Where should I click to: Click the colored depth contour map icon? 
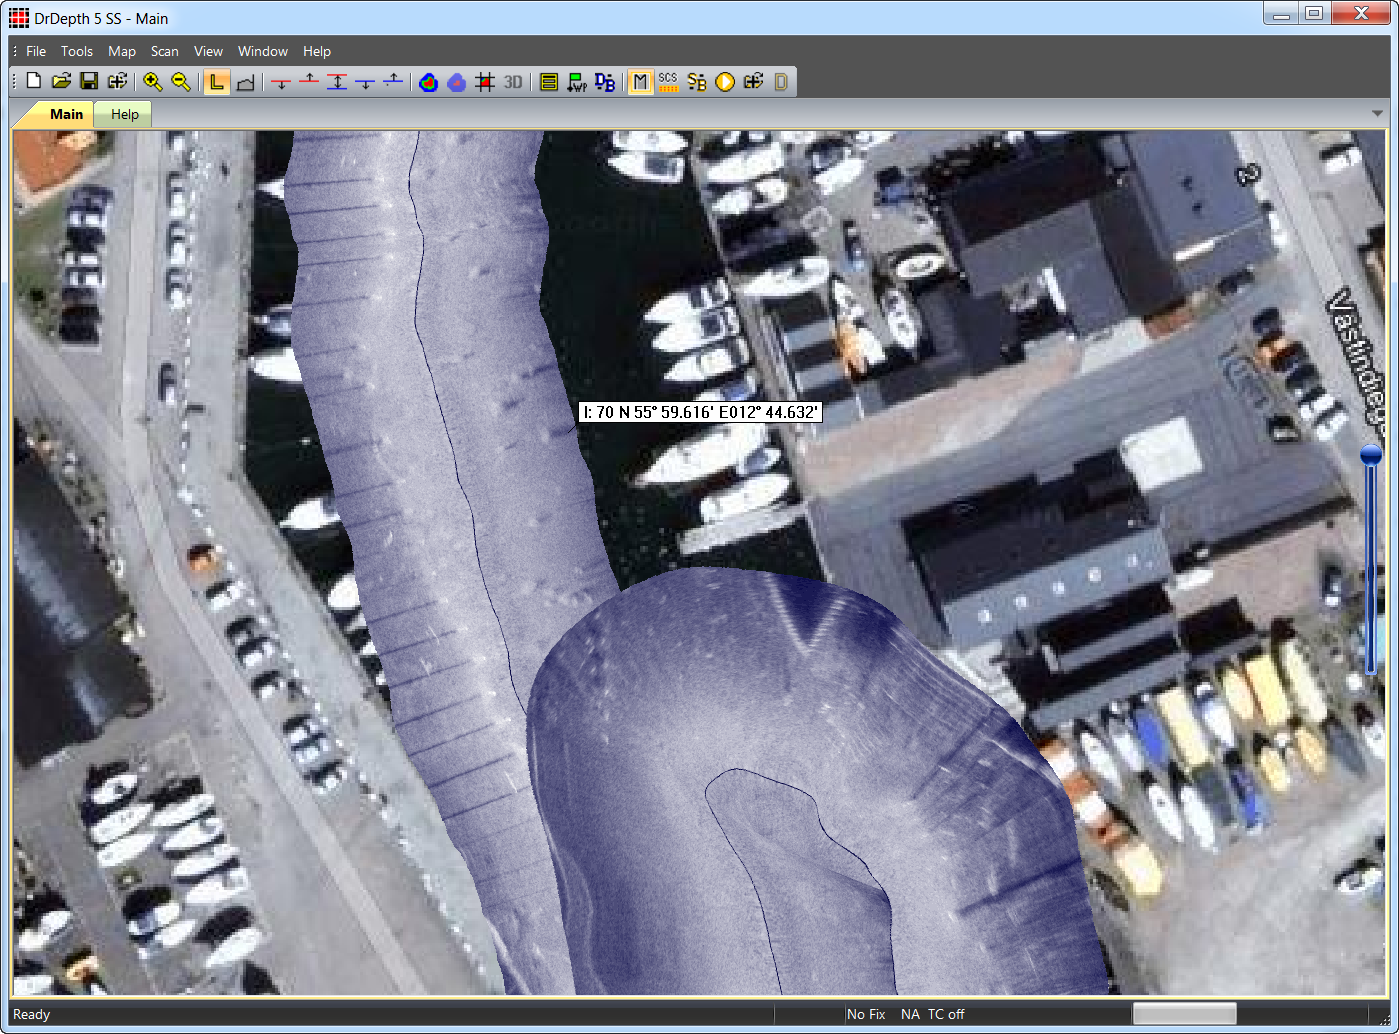point(429,82)
